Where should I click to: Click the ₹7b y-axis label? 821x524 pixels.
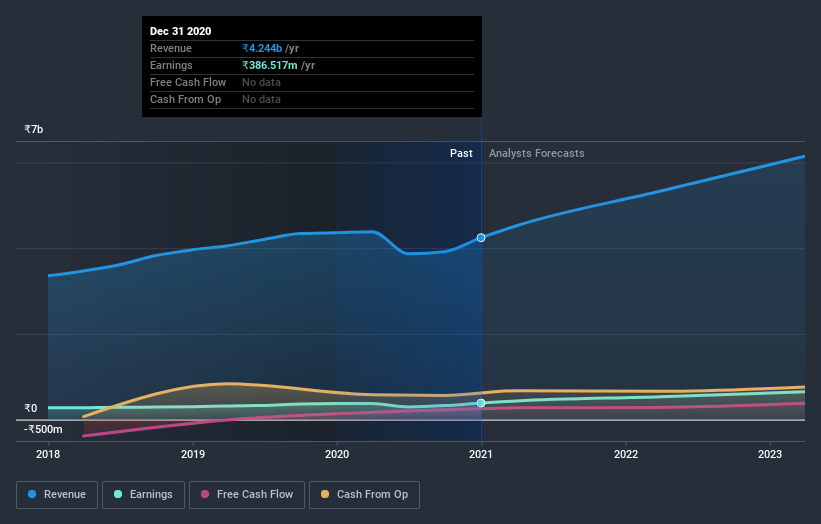pyautogui.click(x=34, y=129)
